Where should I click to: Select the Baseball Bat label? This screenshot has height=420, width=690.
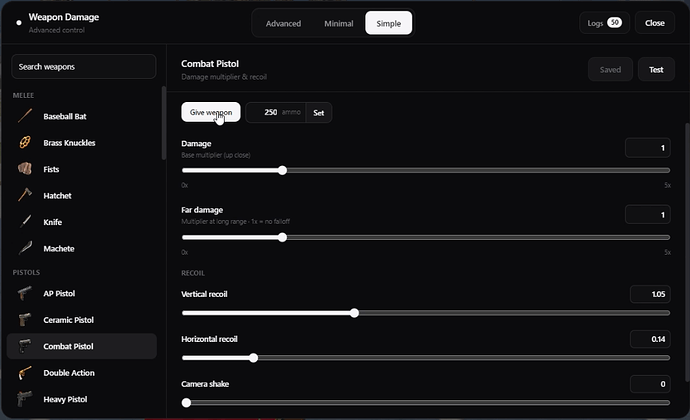pyautogui.click(x=65, y=116)
